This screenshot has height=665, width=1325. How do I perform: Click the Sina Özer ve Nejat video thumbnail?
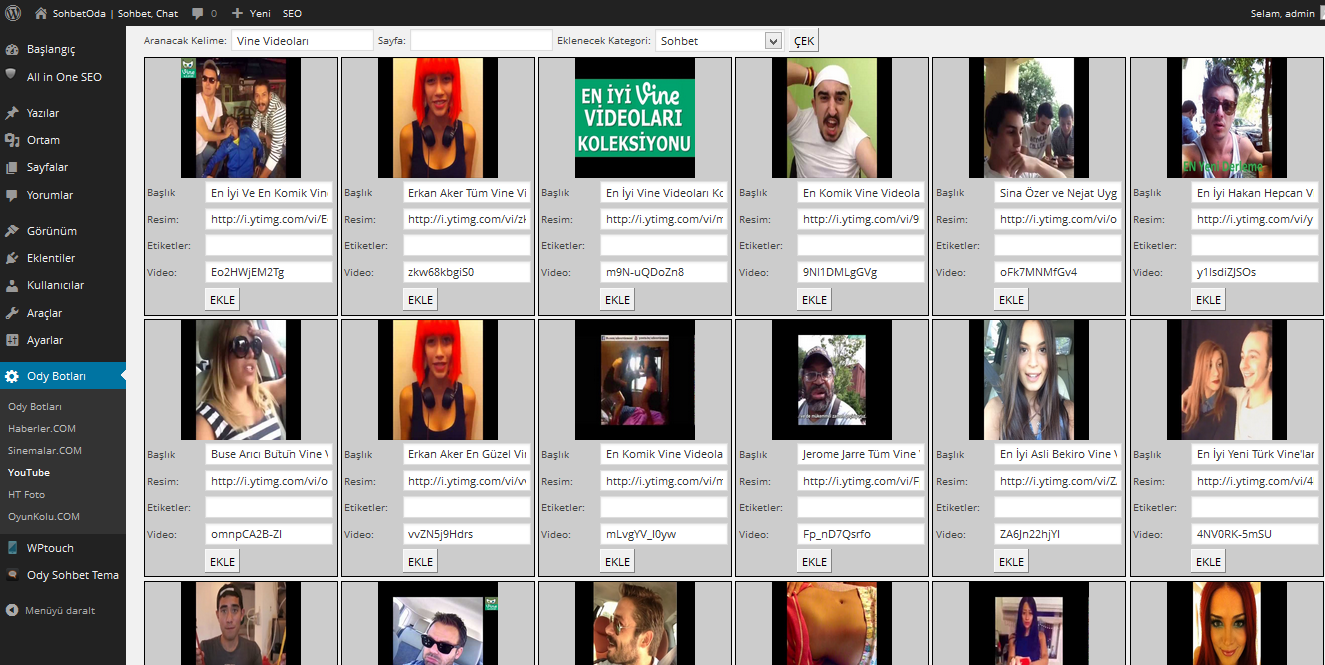point(1029,118)
